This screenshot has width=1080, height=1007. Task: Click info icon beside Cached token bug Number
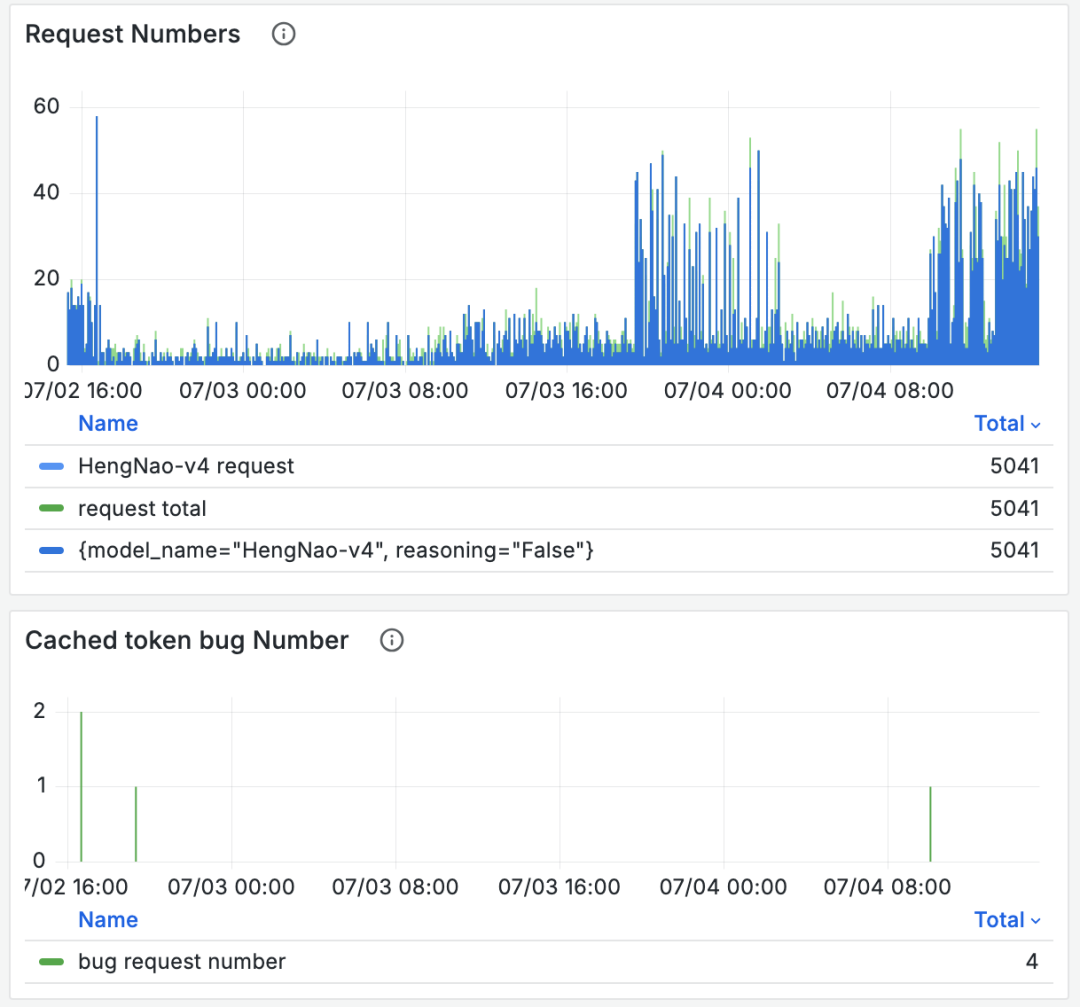[x=392, y=640]
